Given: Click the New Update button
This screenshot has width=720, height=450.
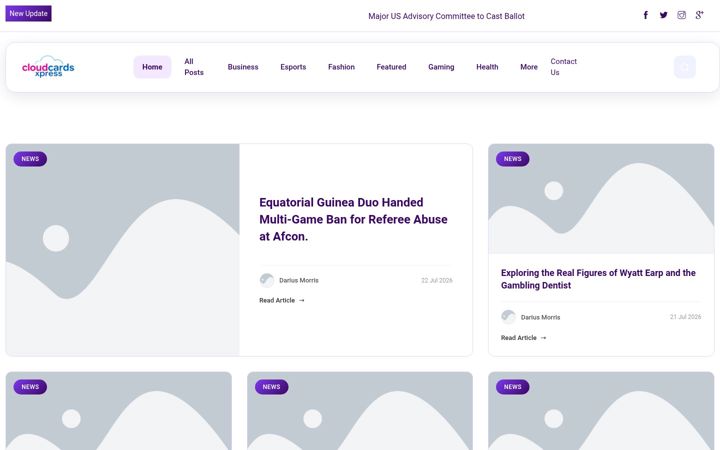Looking at the screenshot, I should (28, 13).
